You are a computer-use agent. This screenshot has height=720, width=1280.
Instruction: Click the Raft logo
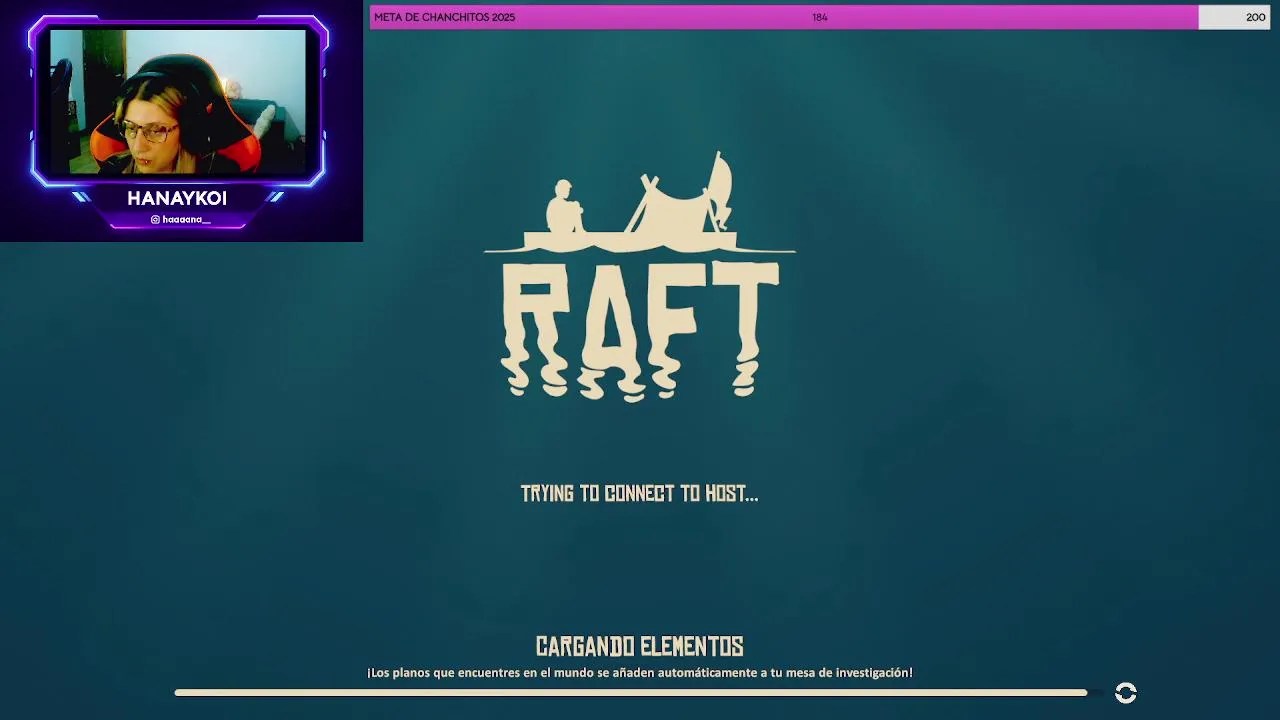point(640,276)
